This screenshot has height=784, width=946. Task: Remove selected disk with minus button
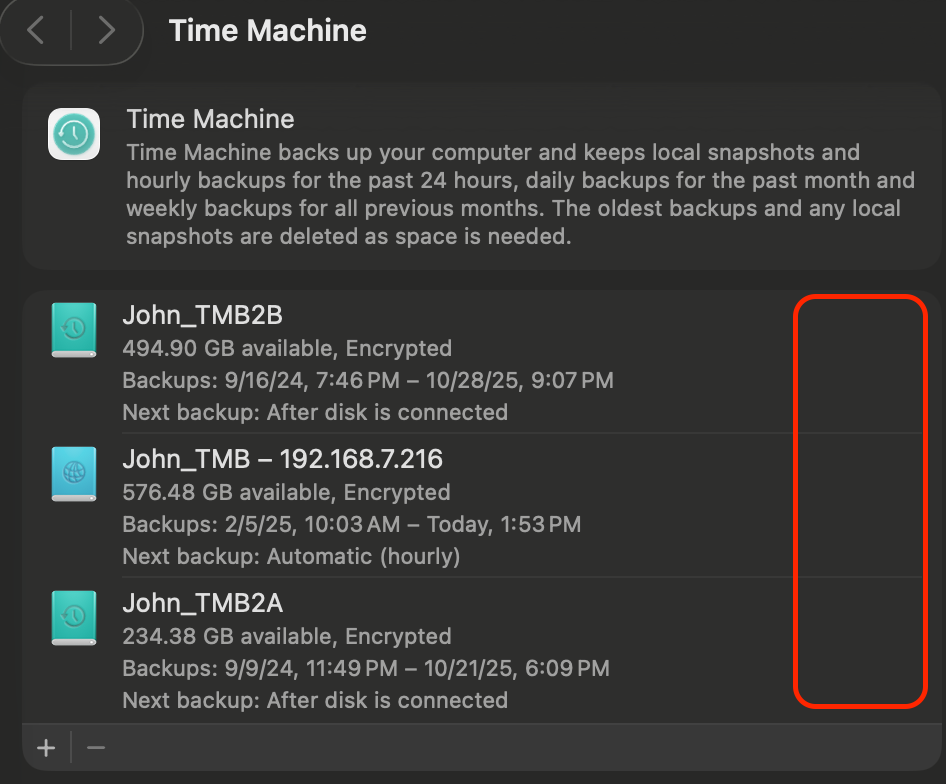(96, 748)
